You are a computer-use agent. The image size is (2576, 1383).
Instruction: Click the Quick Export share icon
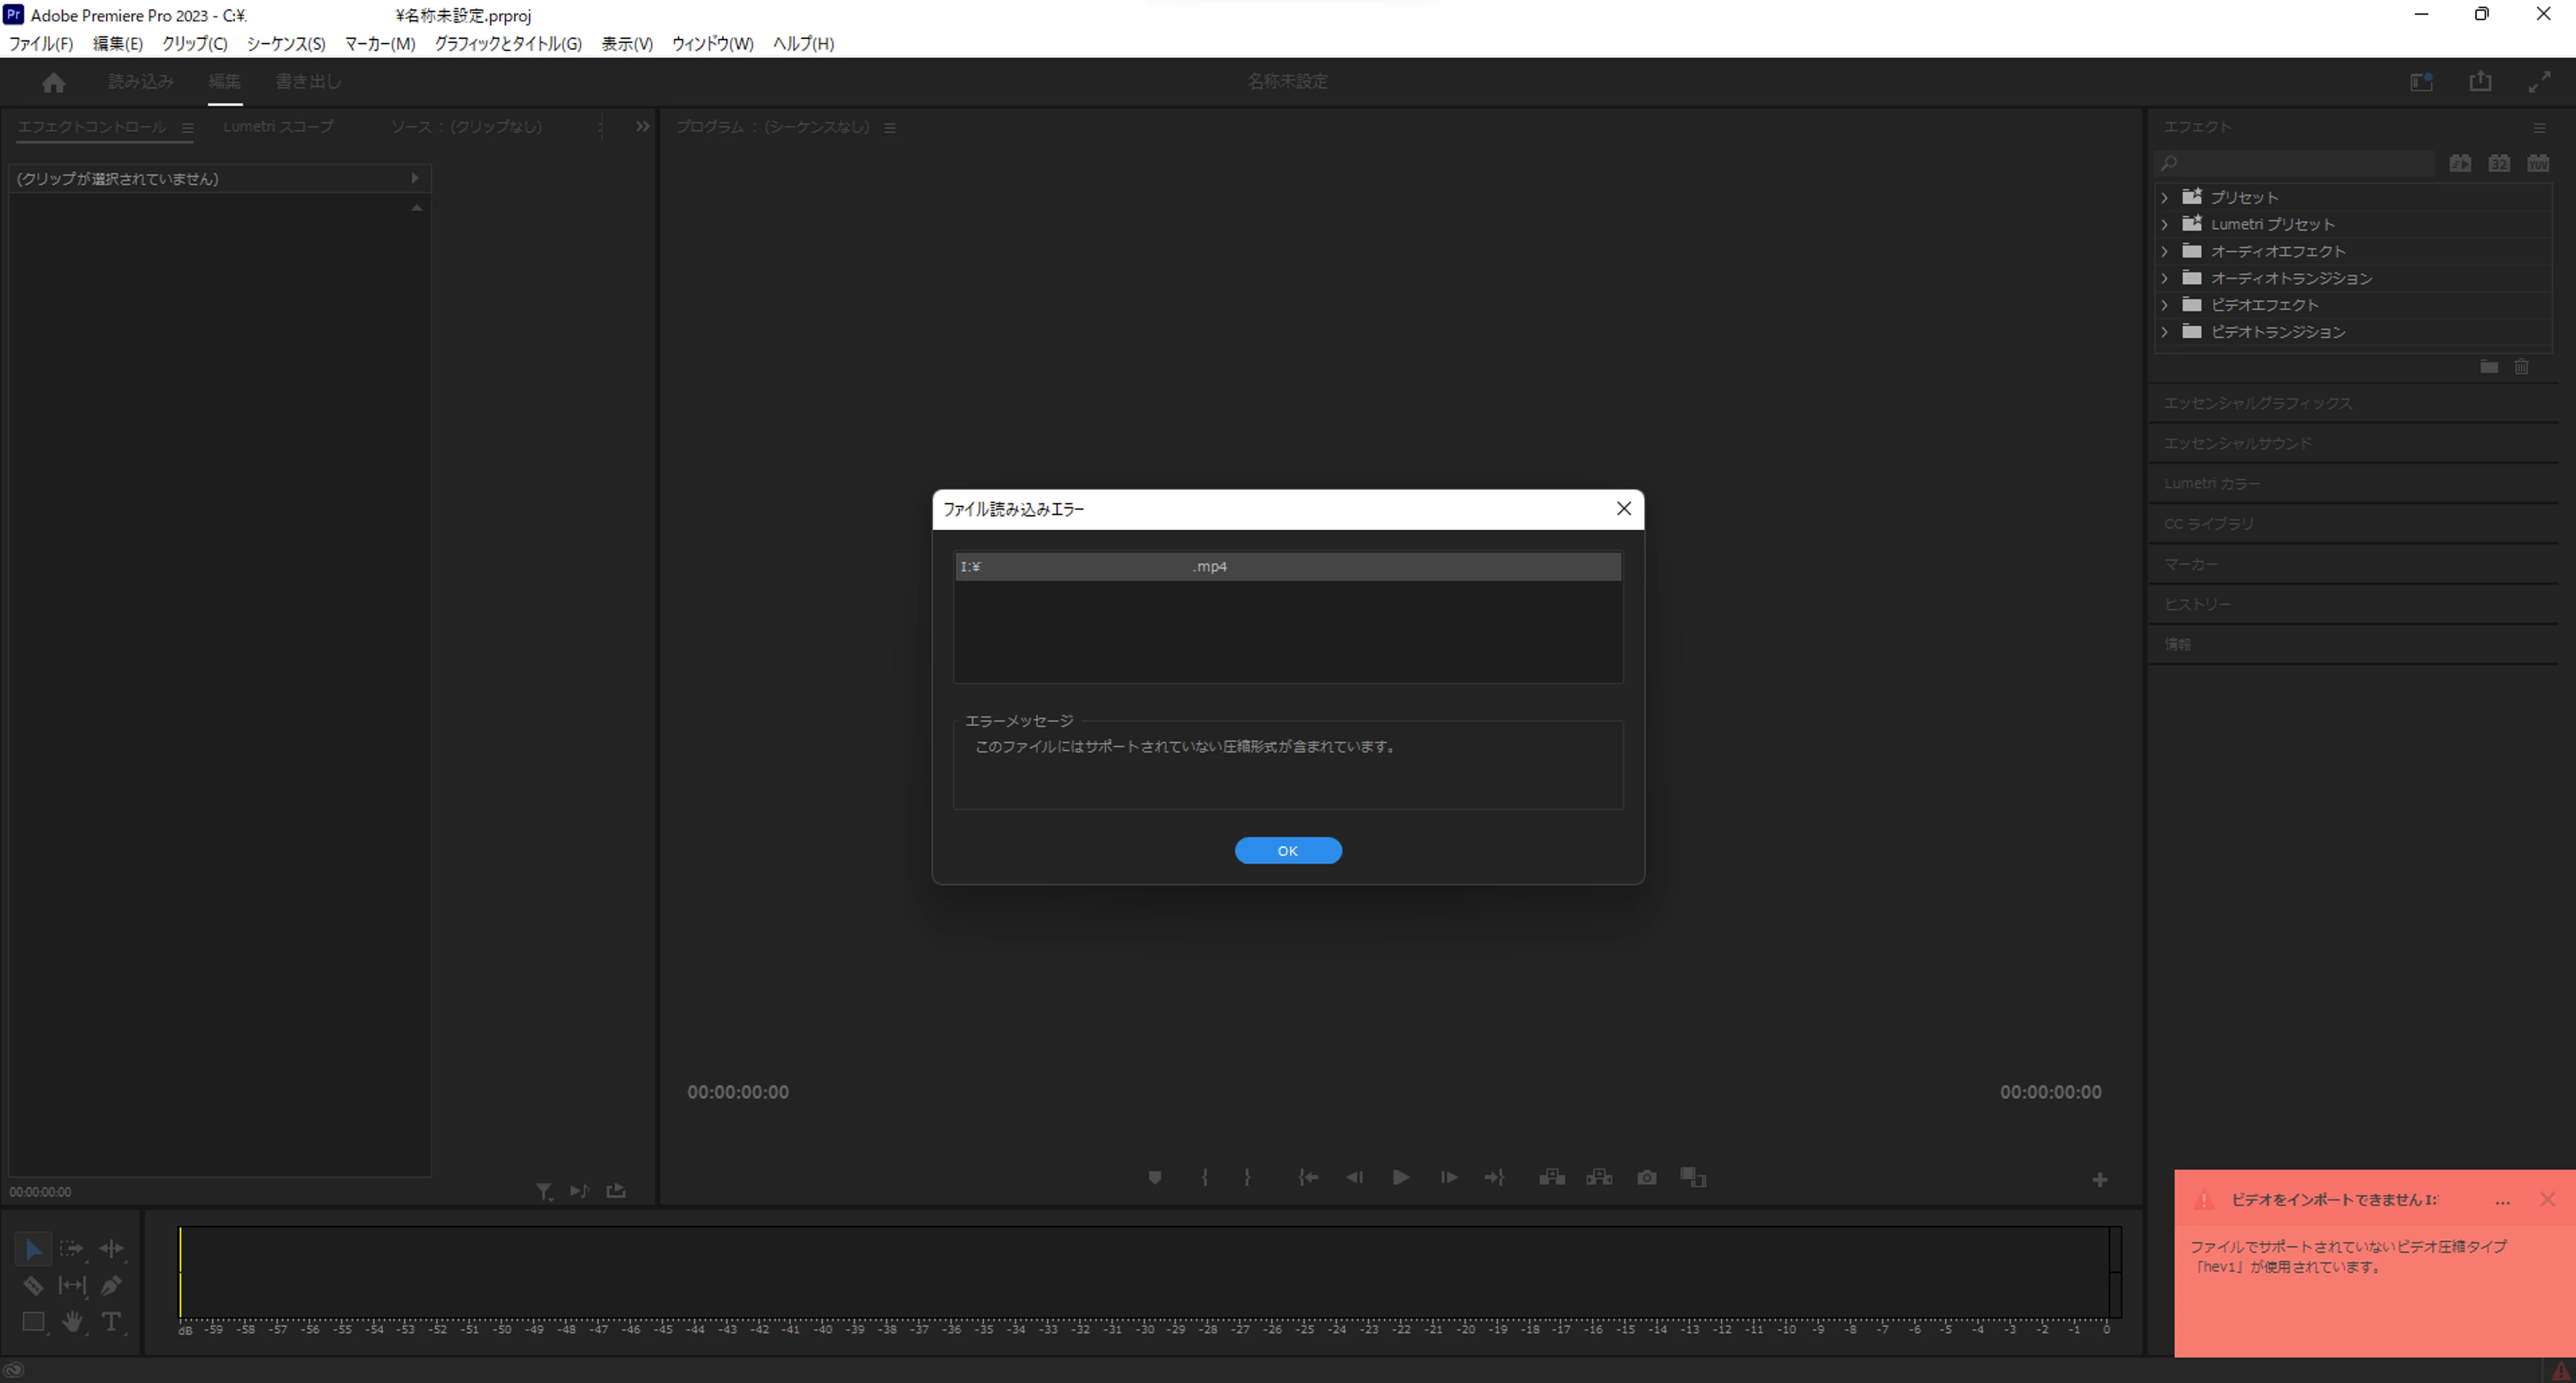(2480, 82)
